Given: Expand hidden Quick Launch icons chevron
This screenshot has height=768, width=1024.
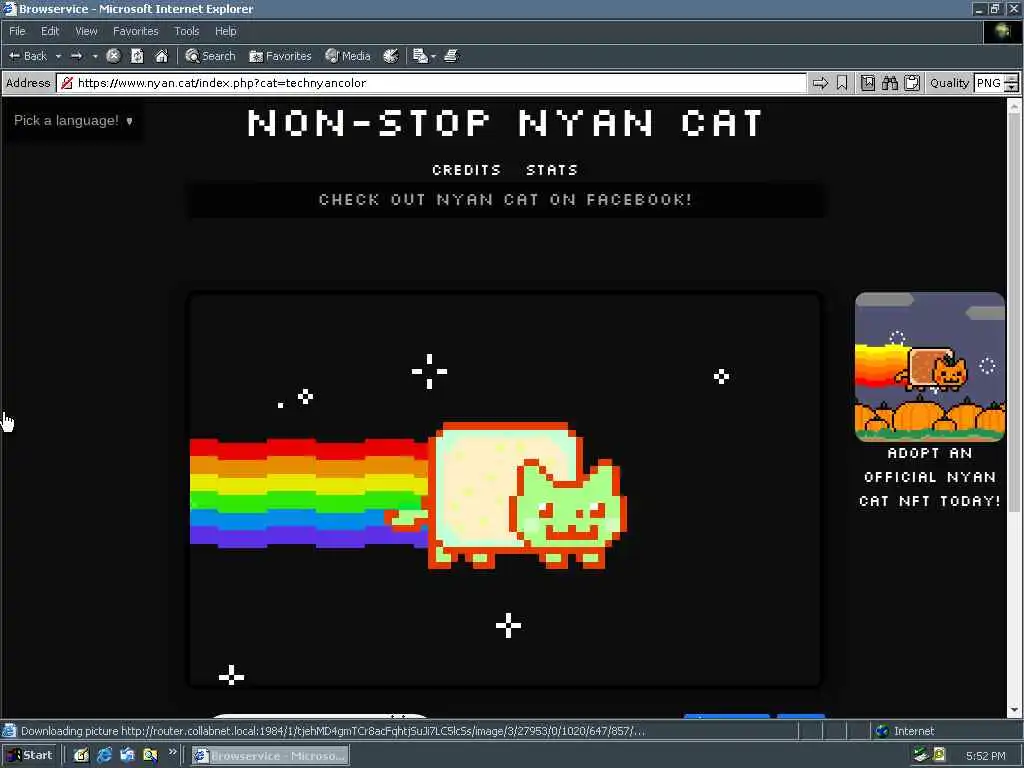Looking at the screenshot, I should (x=172, y=752).
